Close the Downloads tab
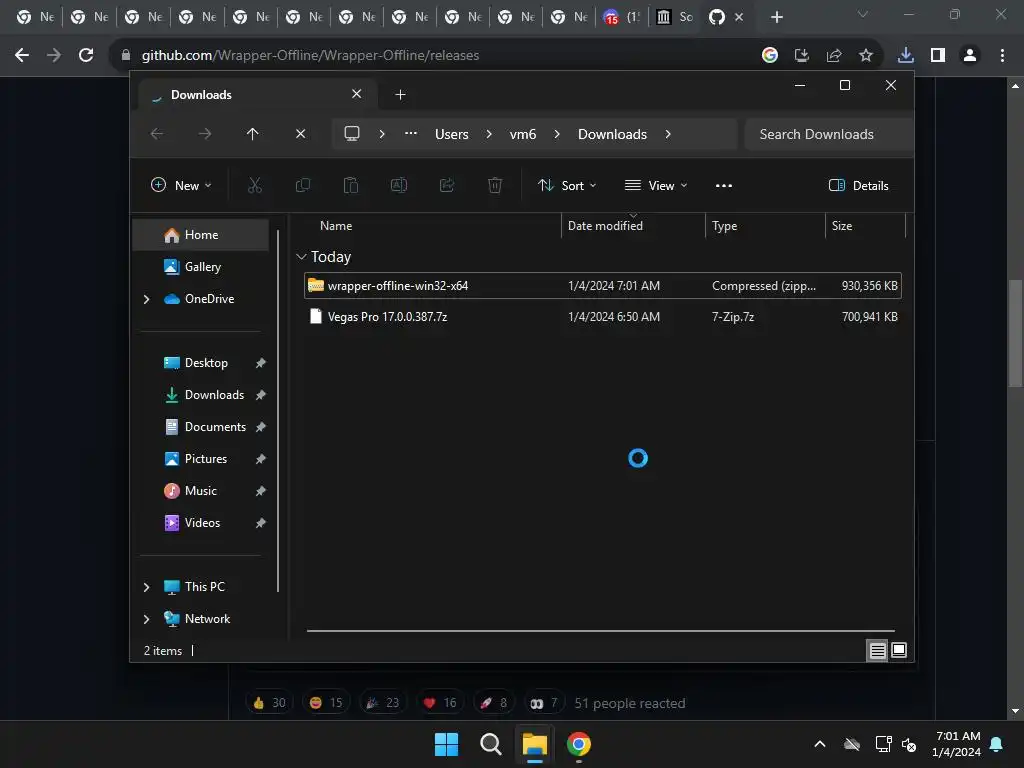This screenshot has width=1024, height=768. tap(357, 94)
